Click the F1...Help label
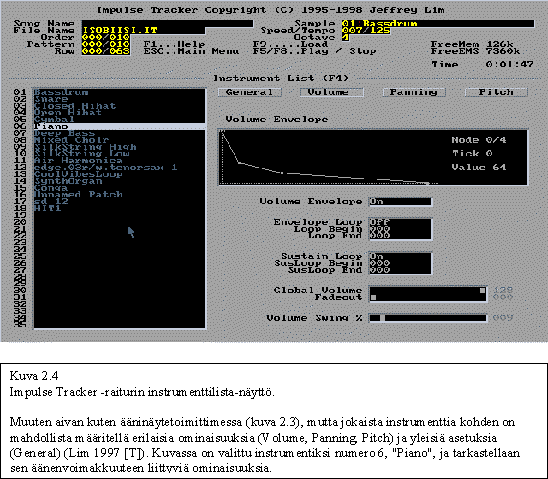 (x=174, y=44)
